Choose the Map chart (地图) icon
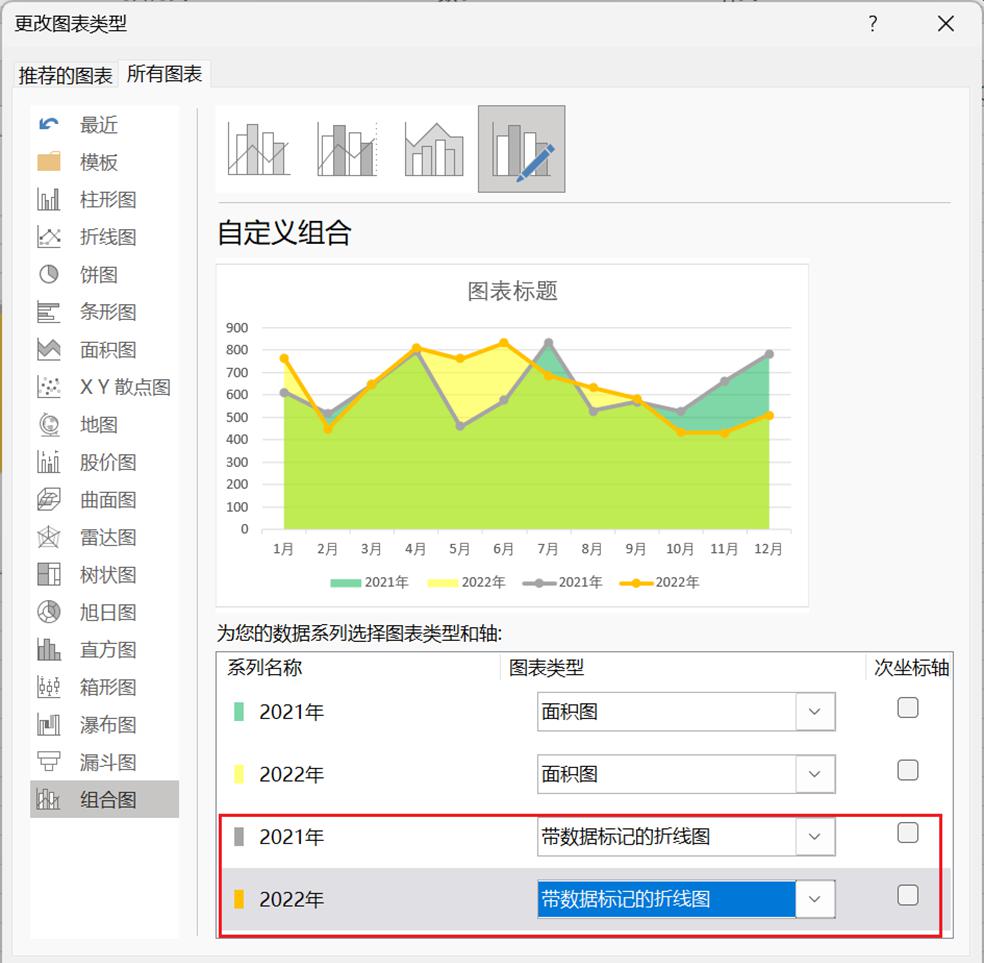 click(49, 425)
